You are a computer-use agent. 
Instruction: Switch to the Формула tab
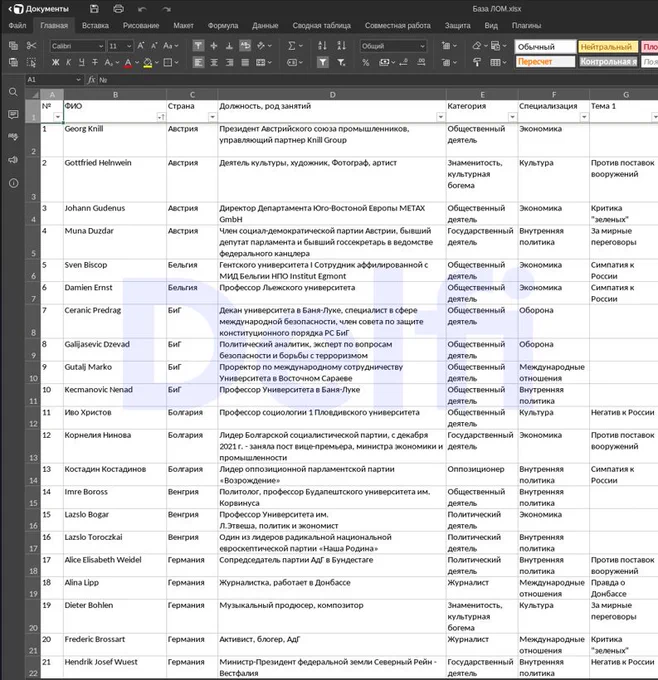coord(223,26)
